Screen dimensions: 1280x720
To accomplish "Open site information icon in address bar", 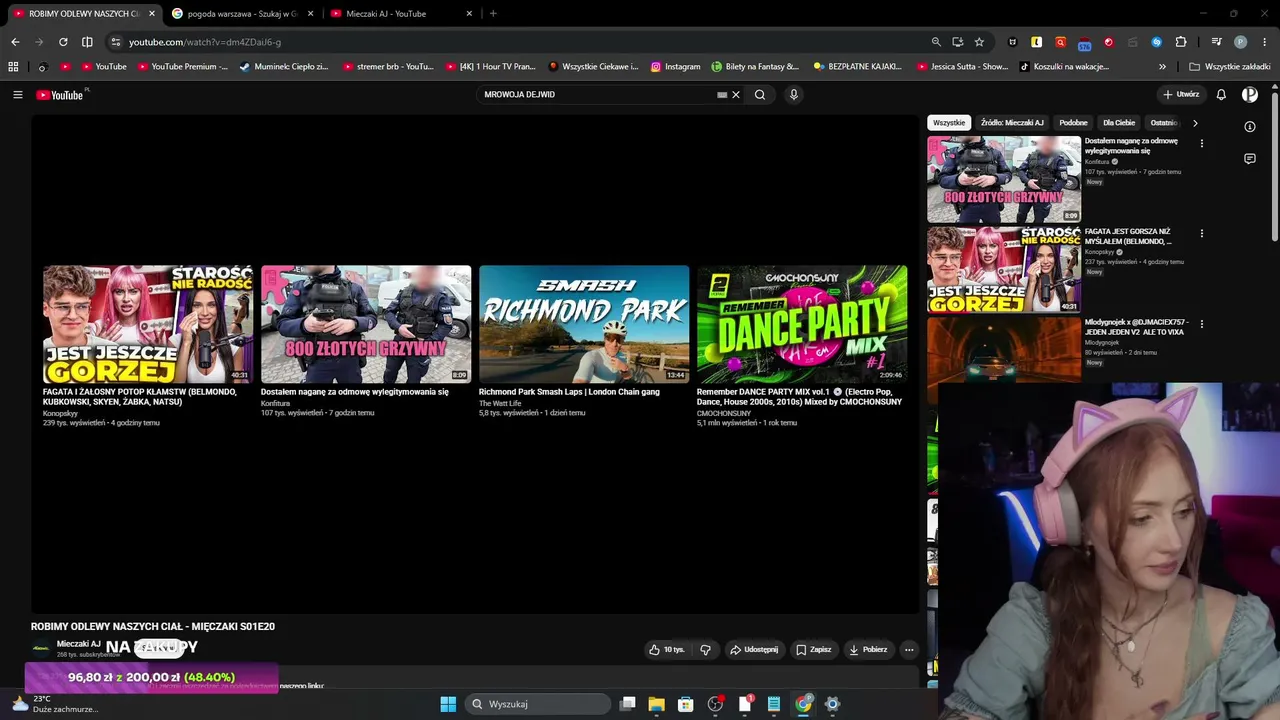I will (116, 42).
